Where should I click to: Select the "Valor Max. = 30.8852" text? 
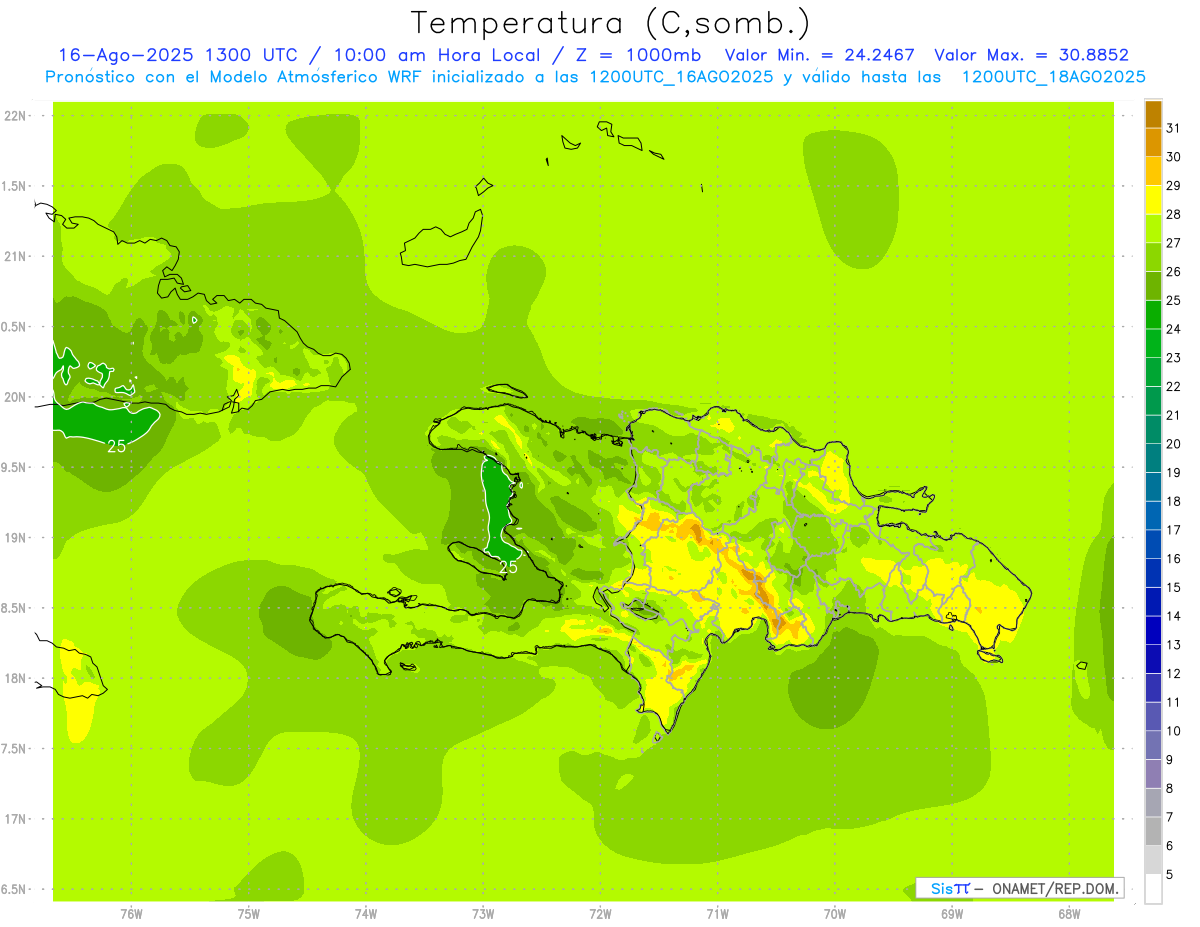1031,55
